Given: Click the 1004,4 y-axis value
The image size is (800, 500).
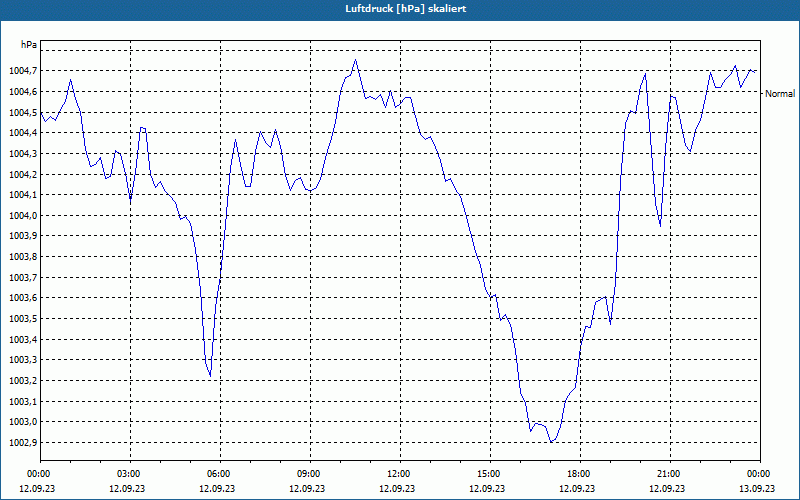Looking at the screenshot, I should 23,133.
